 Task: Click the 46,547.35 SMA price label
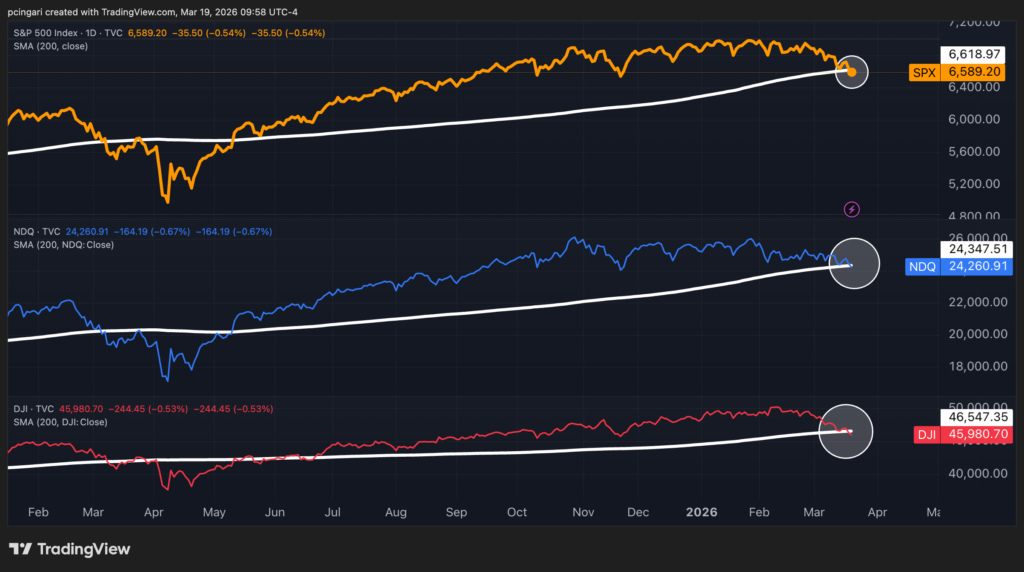point(972,417)
